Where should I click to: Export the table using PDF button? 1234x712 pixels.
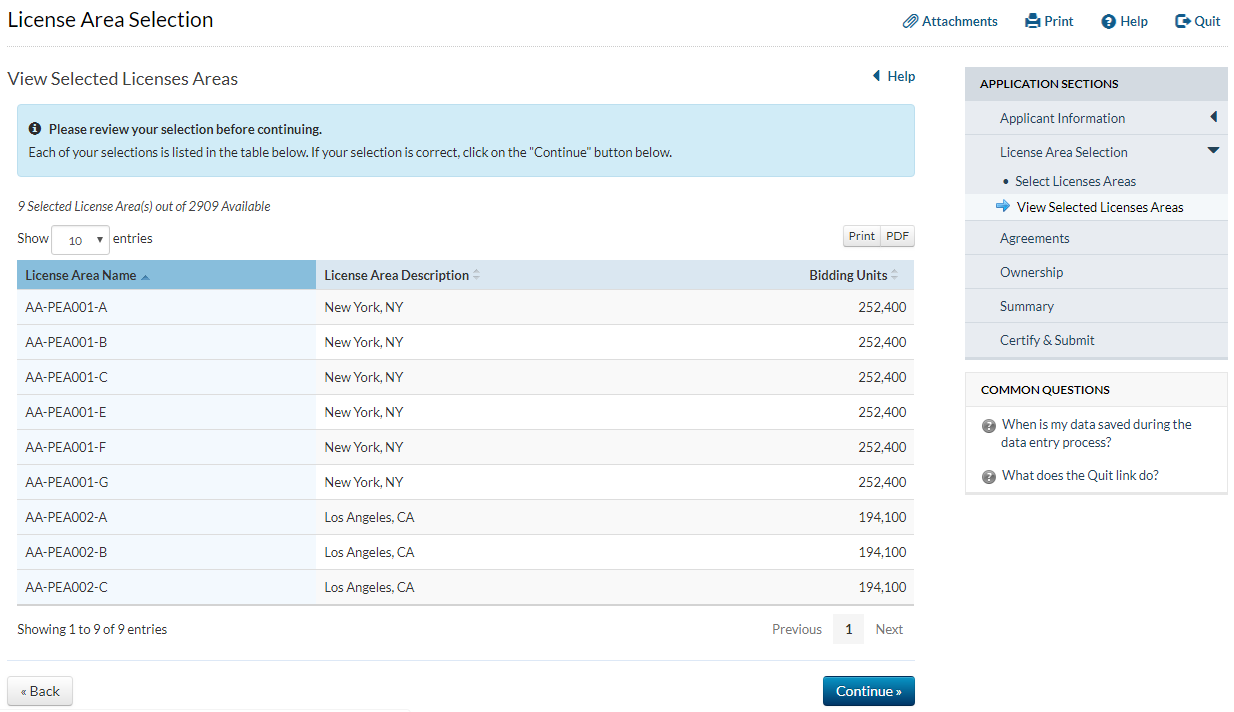897,236
